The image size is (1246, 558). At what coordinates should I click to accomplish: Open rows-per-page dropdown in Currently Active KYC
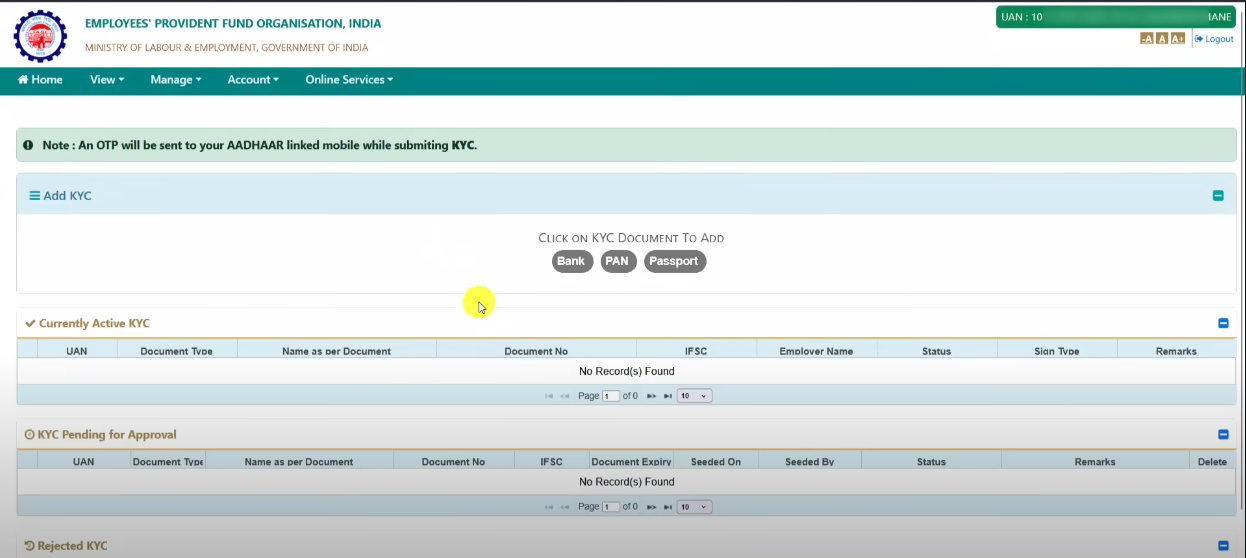pos(694,396)
